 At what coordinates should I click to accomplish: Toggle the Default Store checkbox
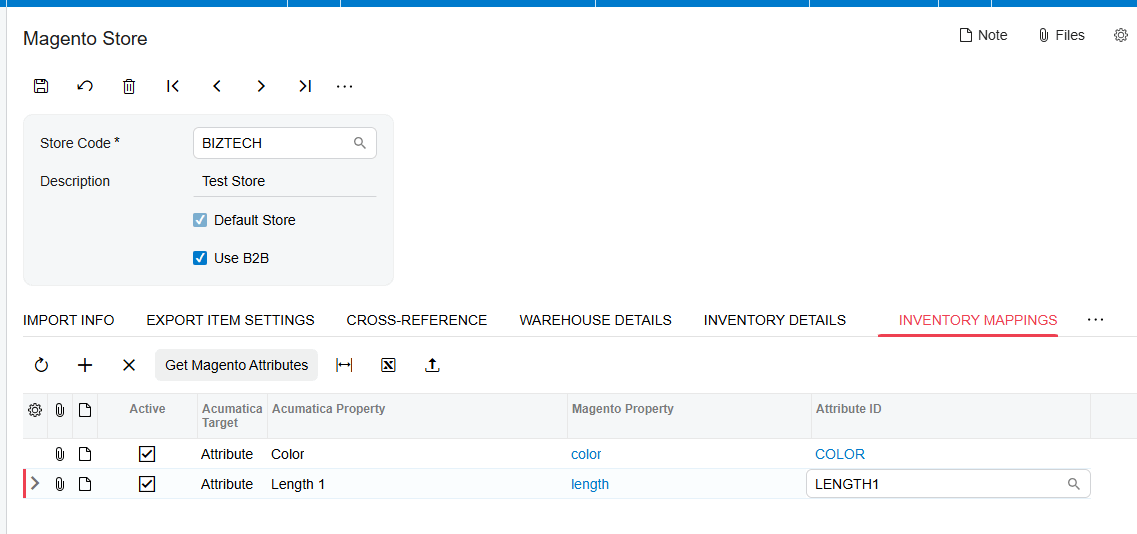coord(200,220)
